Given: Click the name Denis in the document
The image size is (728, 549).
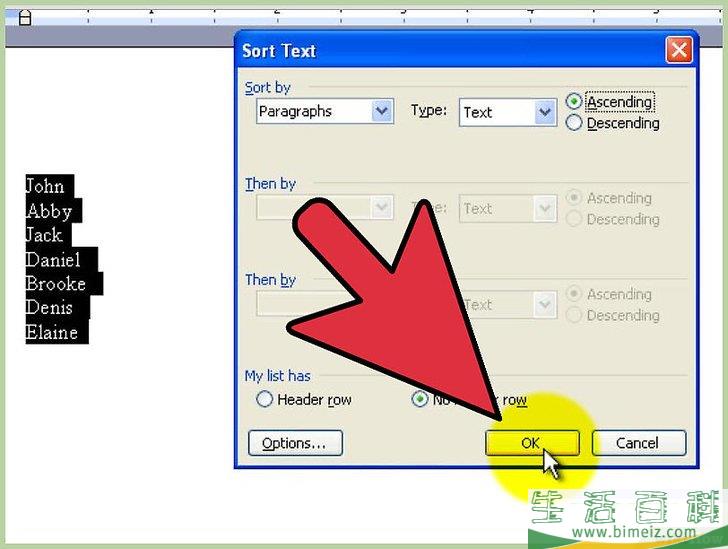Looking at the screenshot, I should [x=49, y=307].
